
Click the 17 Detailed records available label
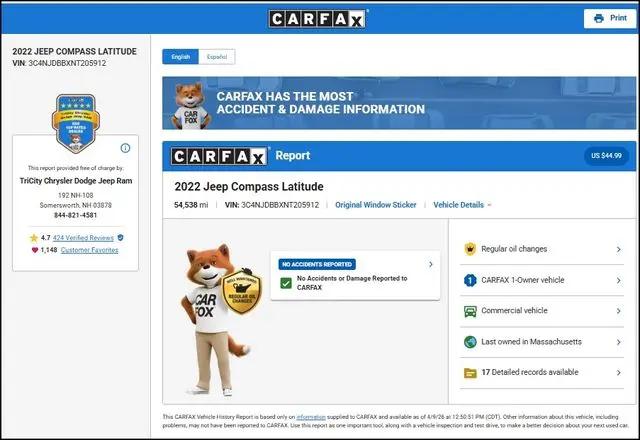tap(530, 372)
